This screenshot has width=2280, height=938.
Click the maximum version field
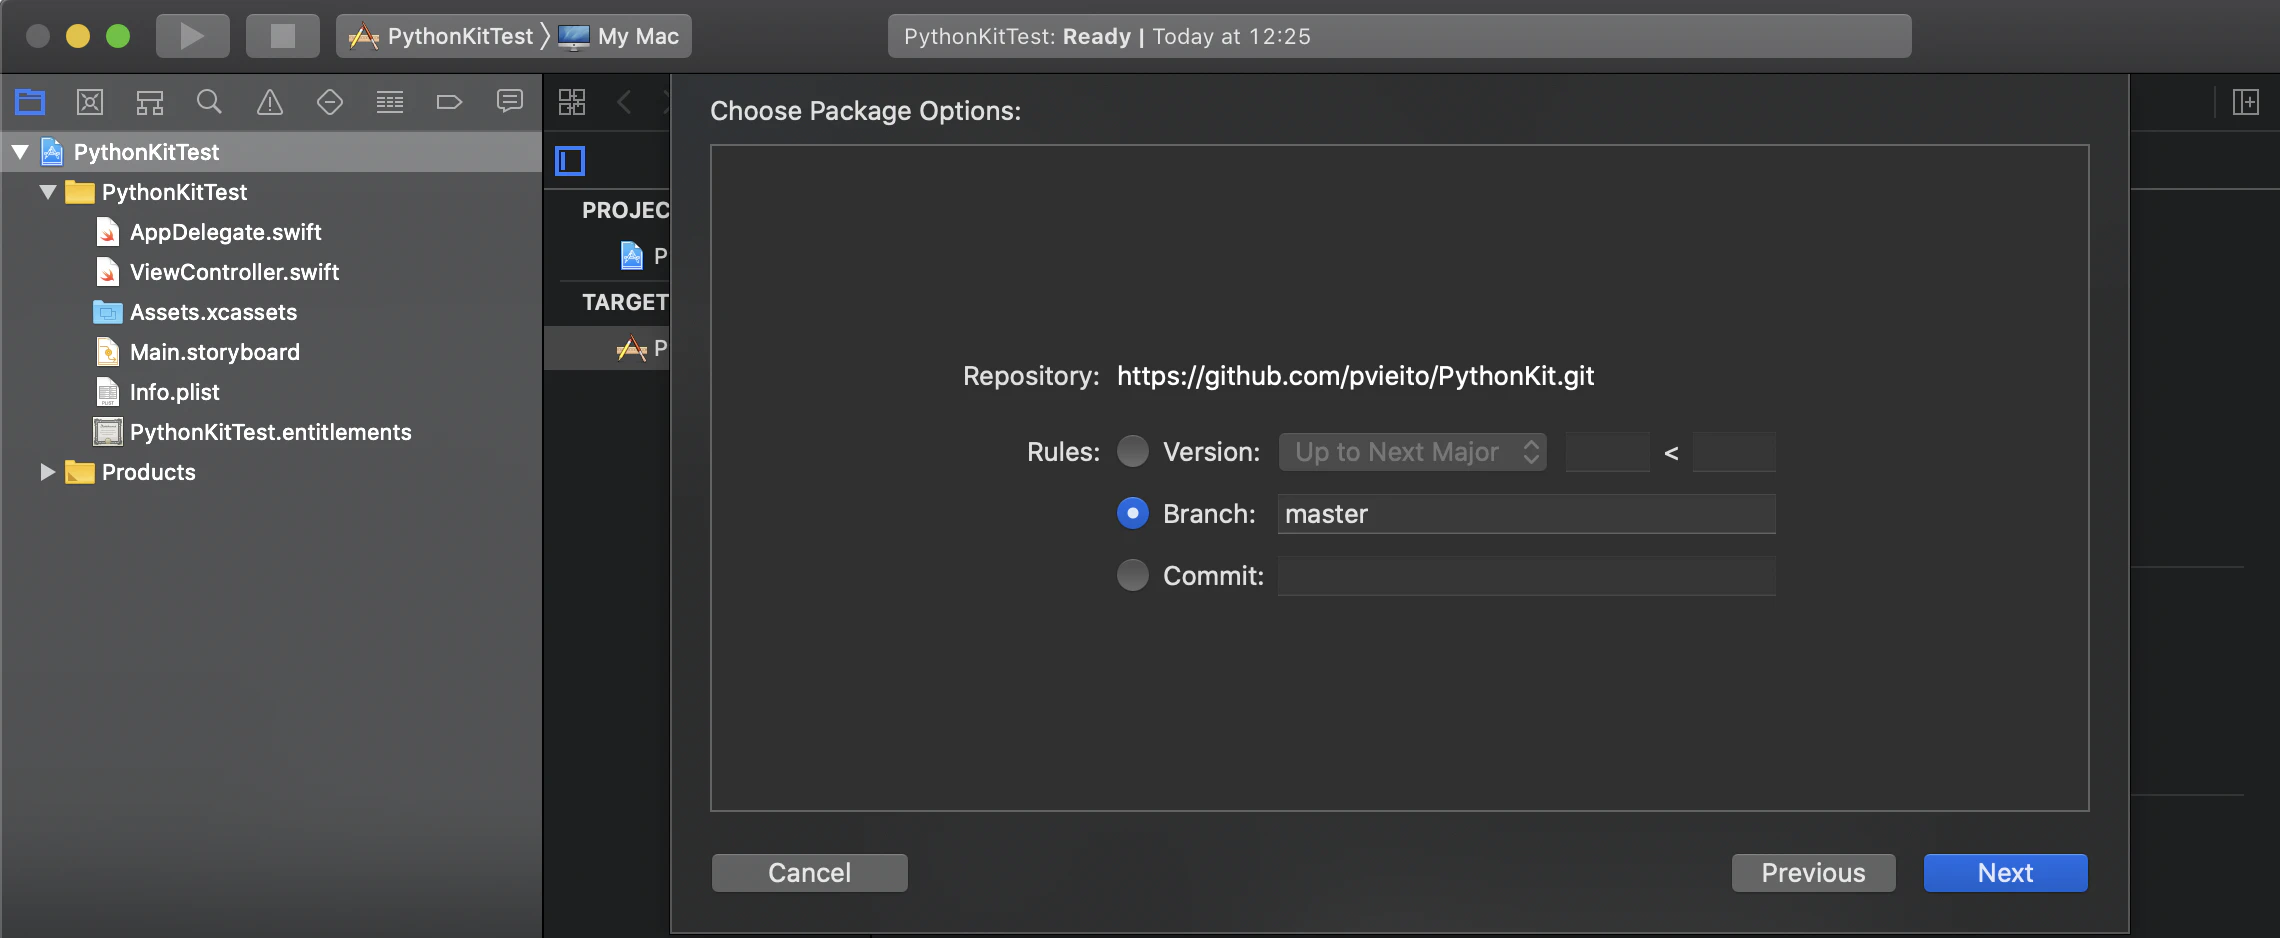tap(1734, 452)
